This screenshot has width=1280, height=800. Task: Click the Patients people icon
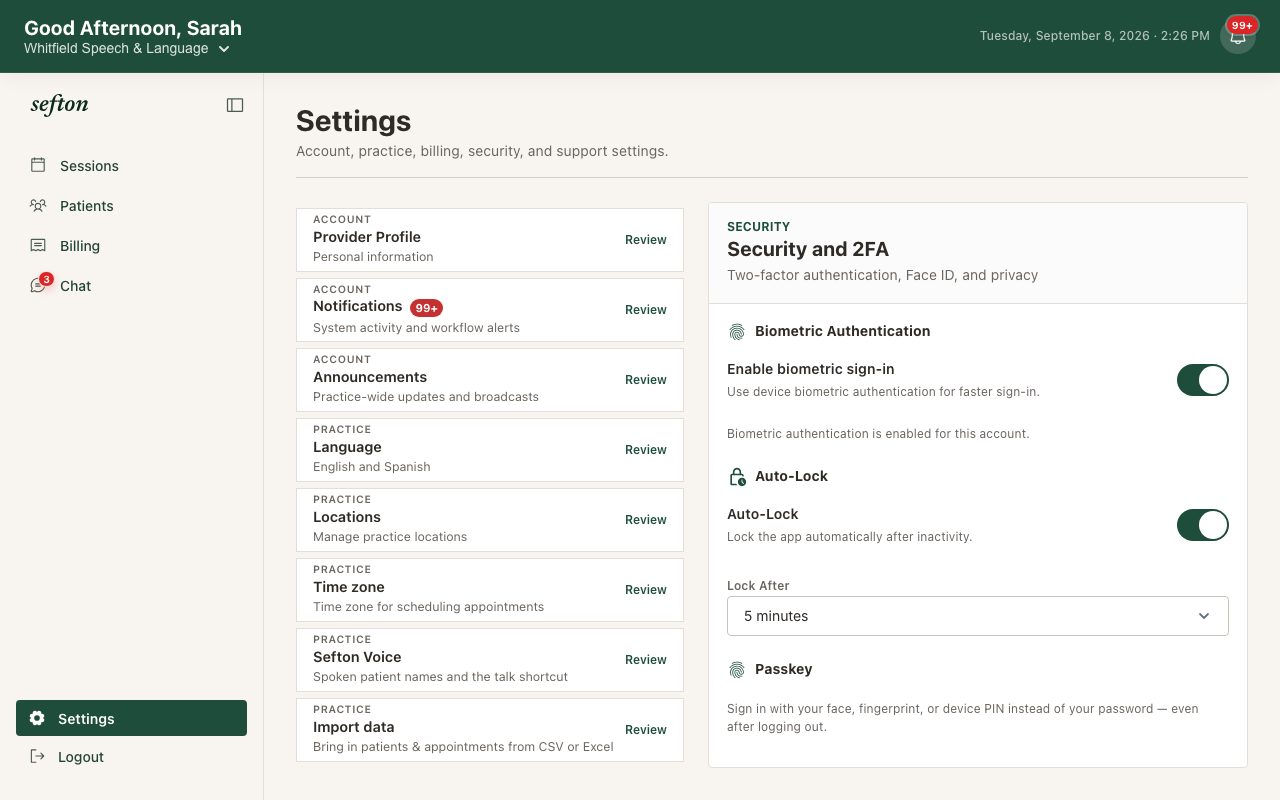pos(38,205)
